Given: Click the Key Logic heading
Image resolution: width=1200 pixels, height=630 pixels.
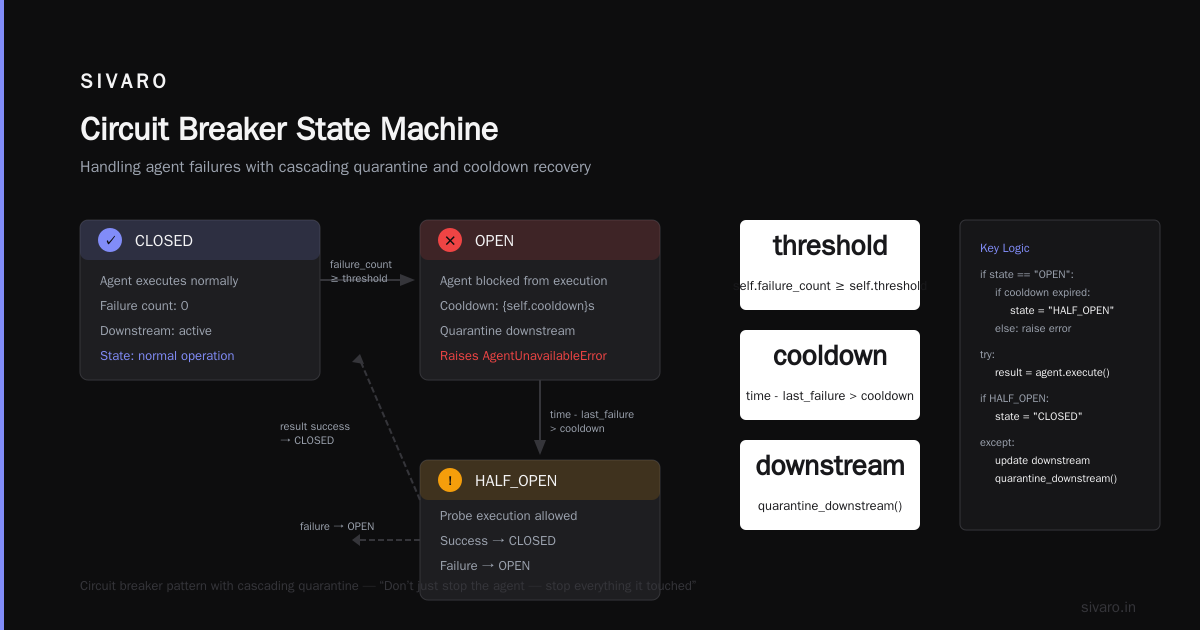Looking at the screenshot, I should [1005, 248].
